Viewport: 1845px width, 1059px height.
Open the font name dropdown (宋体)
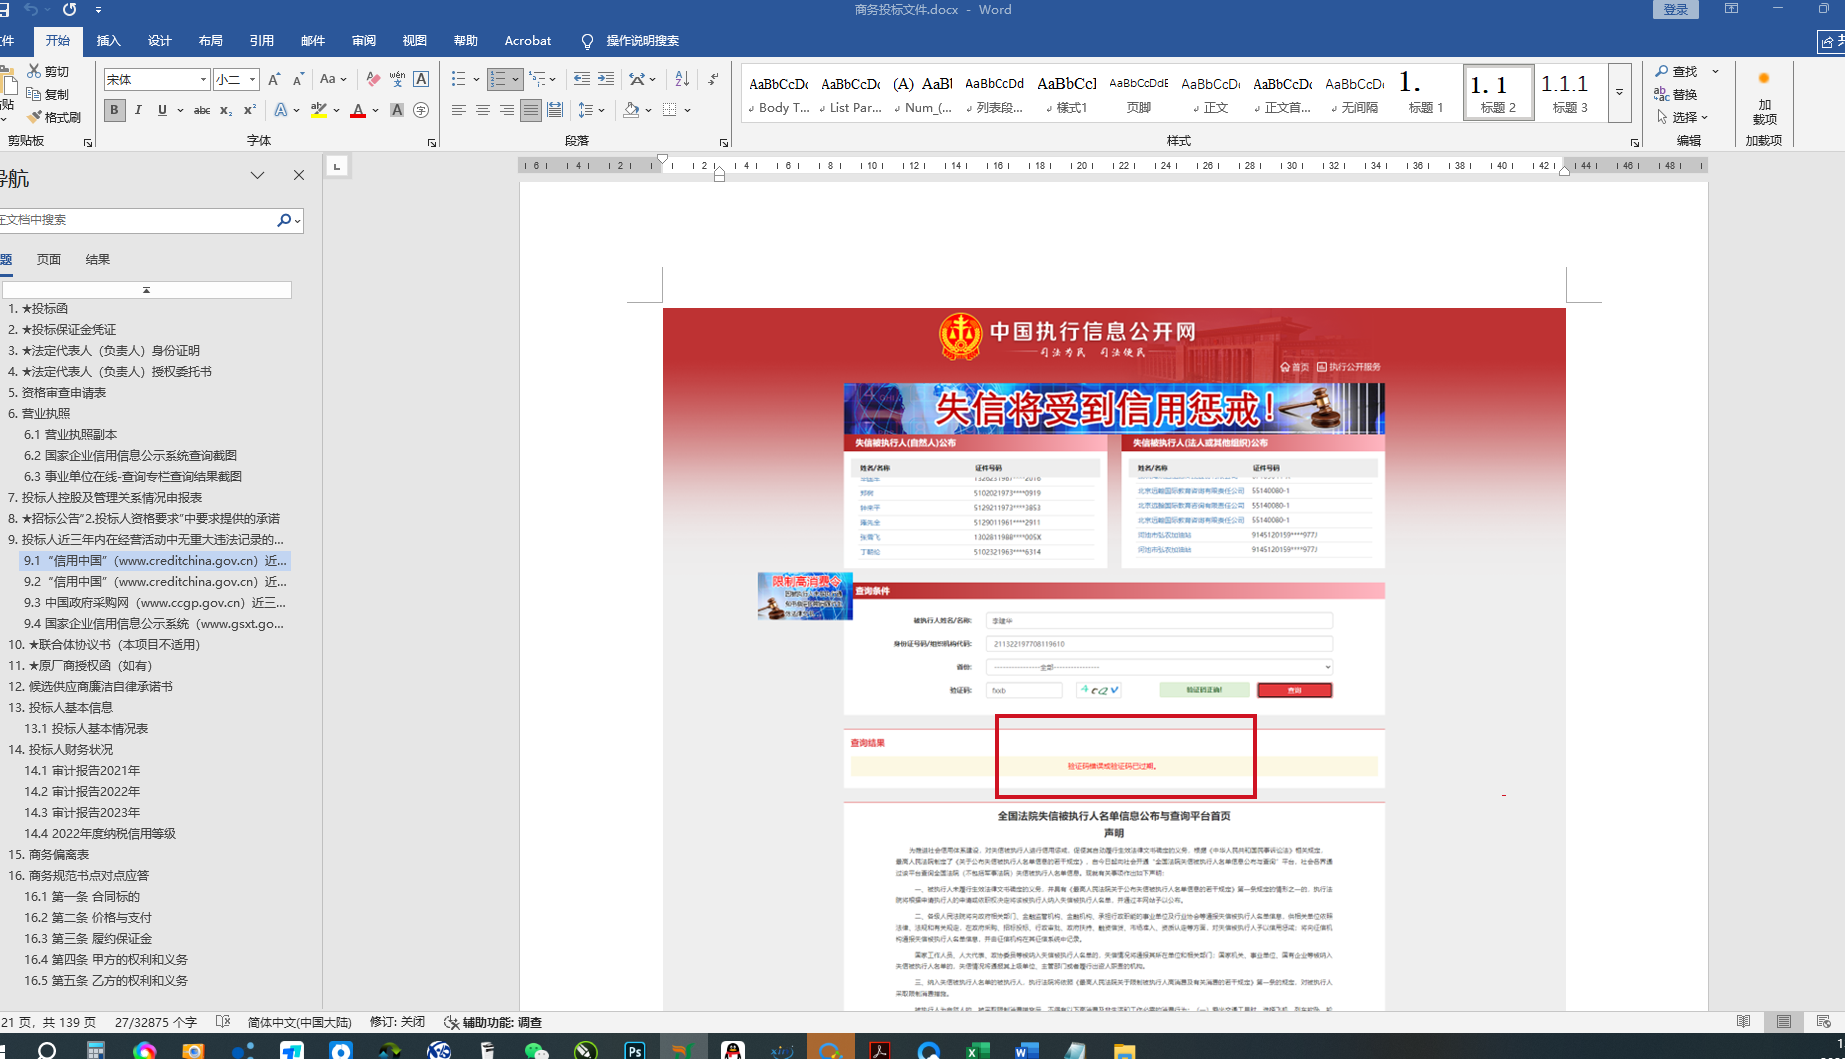pyautogui.click(x=203, y=79)
